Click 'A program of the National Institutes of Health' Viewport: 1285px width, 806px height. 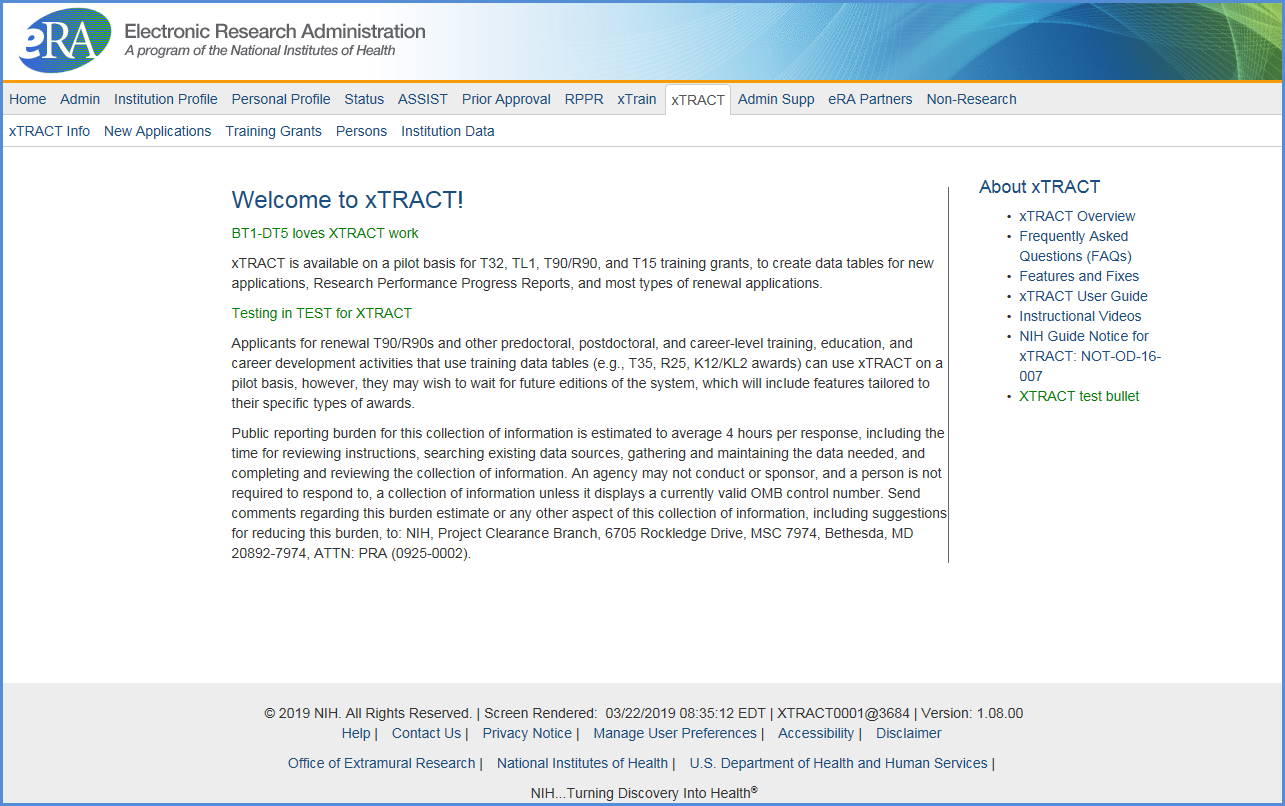pyautogui.click(x=260, y=51)
